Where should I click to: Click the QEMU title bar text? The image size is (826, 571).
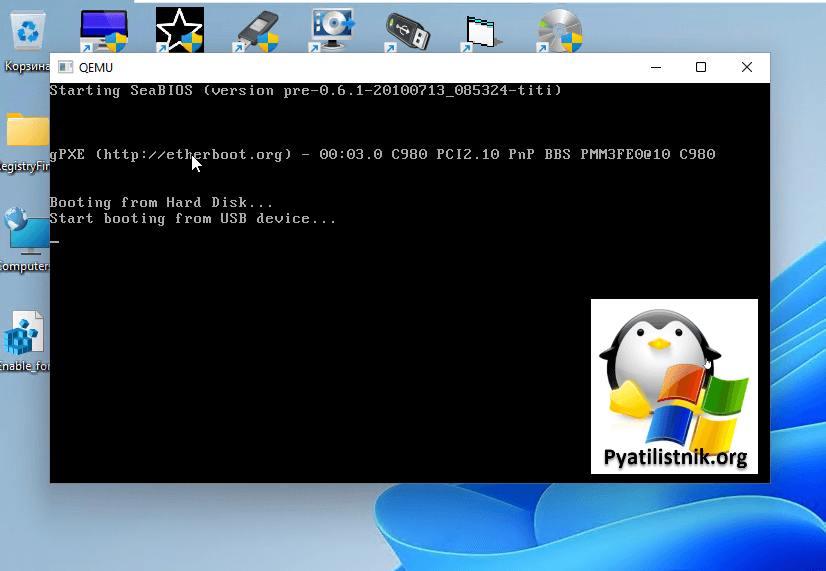coord(96,67)
